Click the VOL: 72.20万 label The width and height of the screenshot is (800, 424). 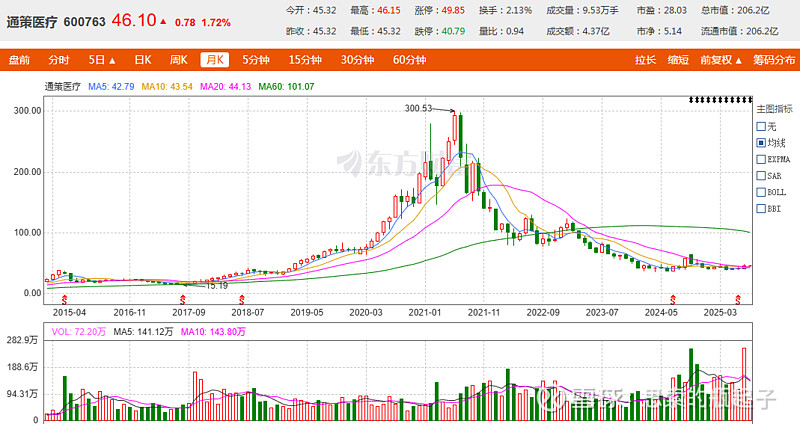click(x=79, y=332)
